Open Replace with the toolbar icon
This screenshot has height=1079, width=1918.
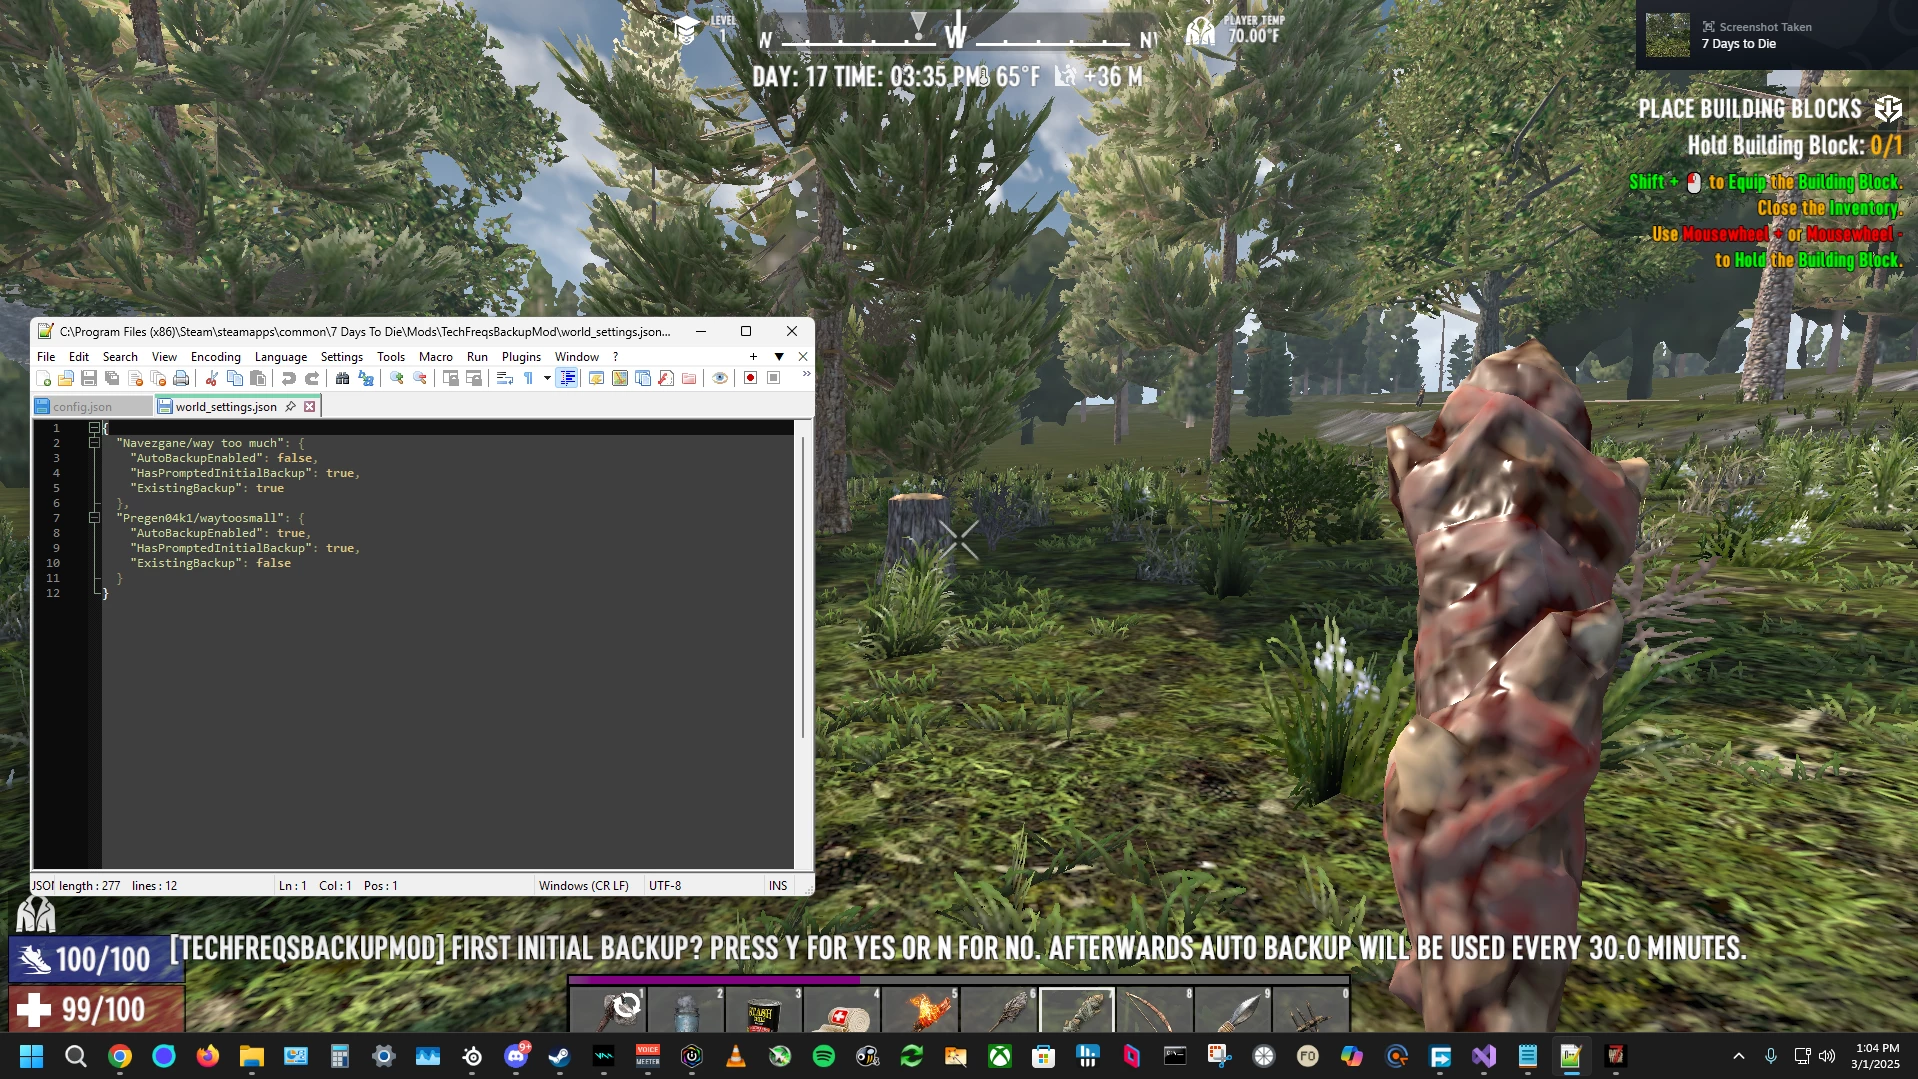tap(366, 378)
